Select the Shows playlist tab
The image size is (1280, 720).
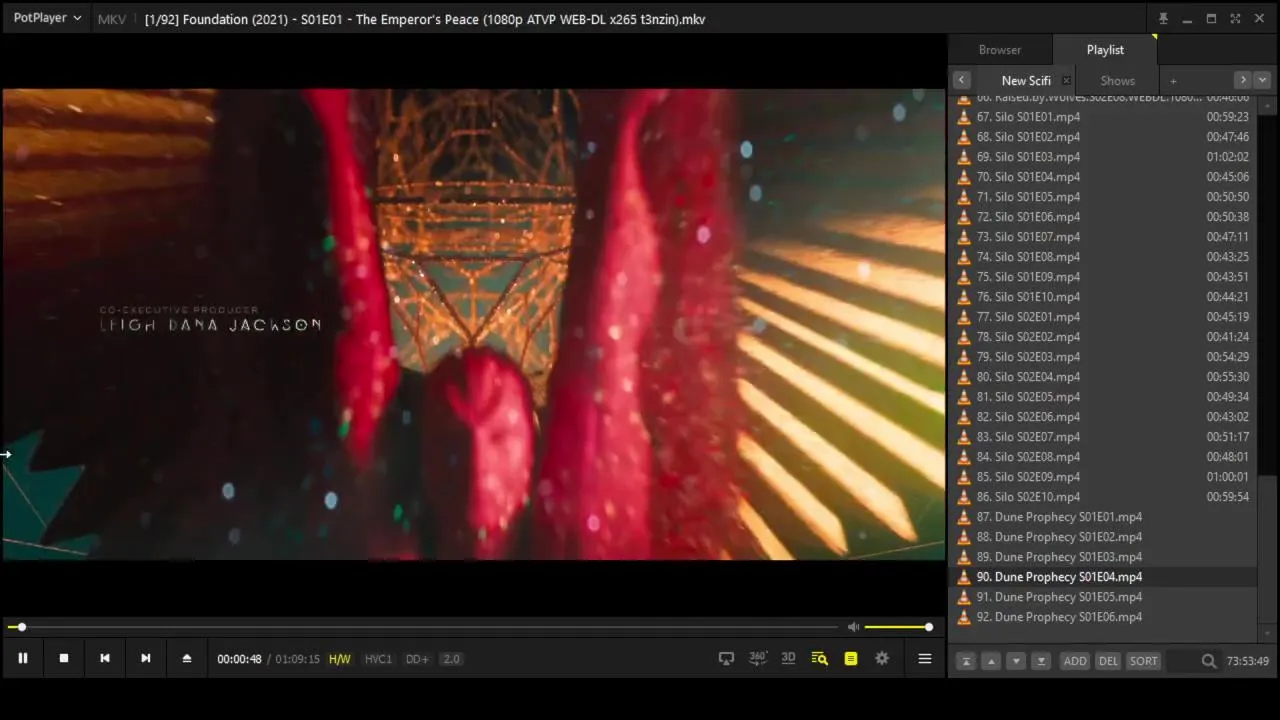pos(1117,81)
